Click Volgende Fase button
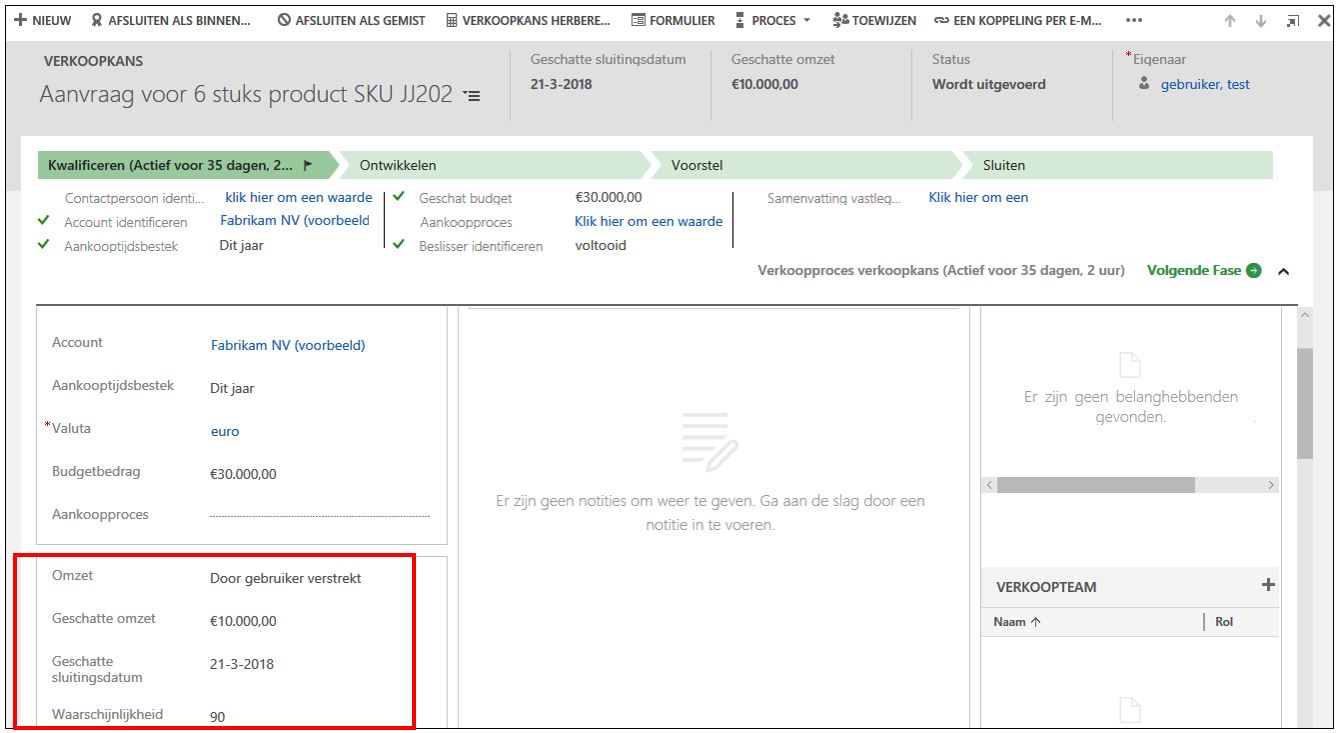Image resolution: width=1339 pixels, height=733 pixels. (x=1204, y=270)
